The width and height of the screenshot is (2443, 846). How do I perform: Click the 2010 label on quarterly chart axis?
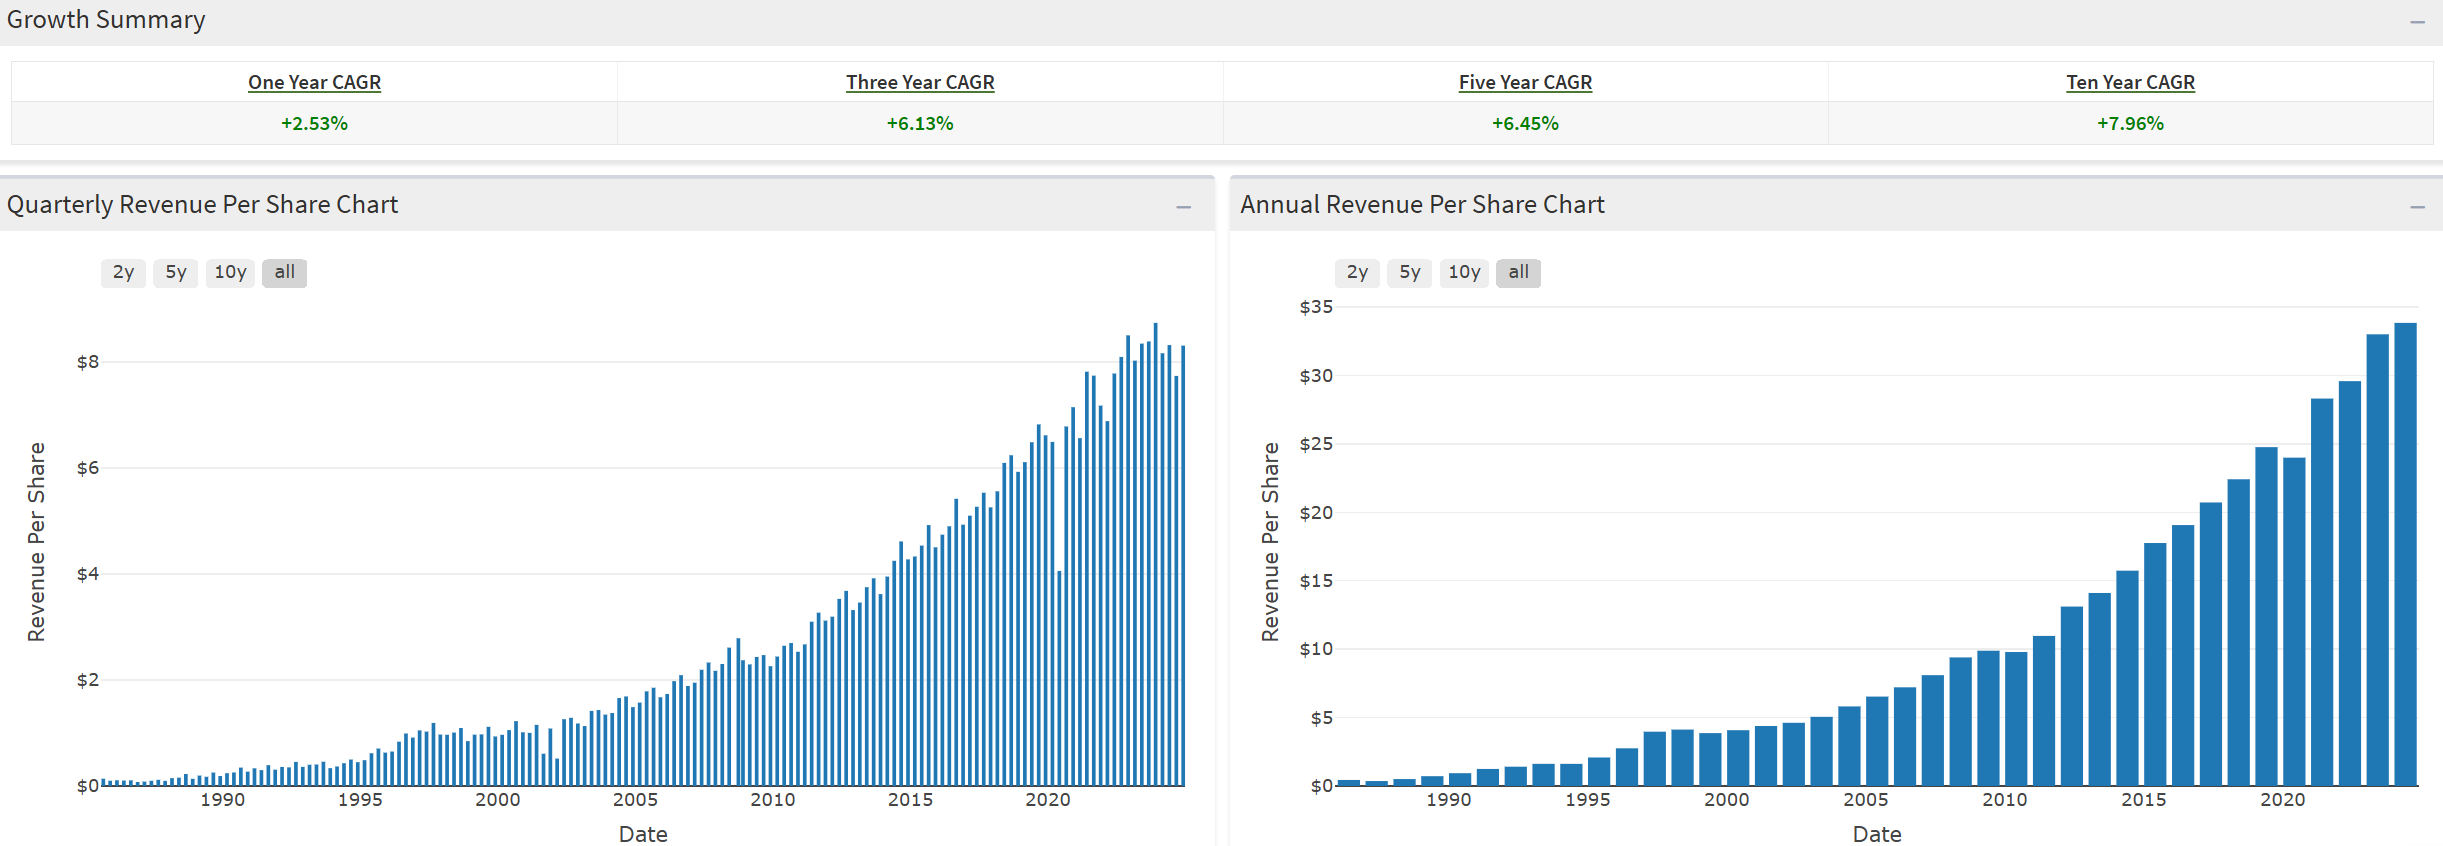pos(772,800)
